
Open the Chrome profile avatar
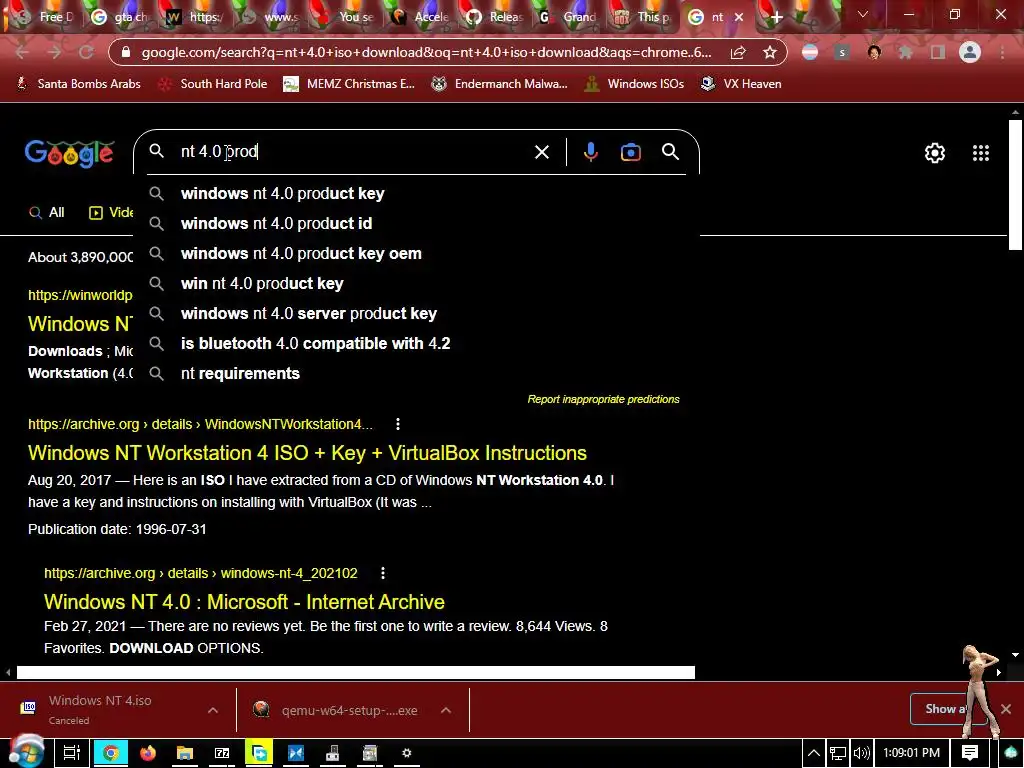coord(970,52)
